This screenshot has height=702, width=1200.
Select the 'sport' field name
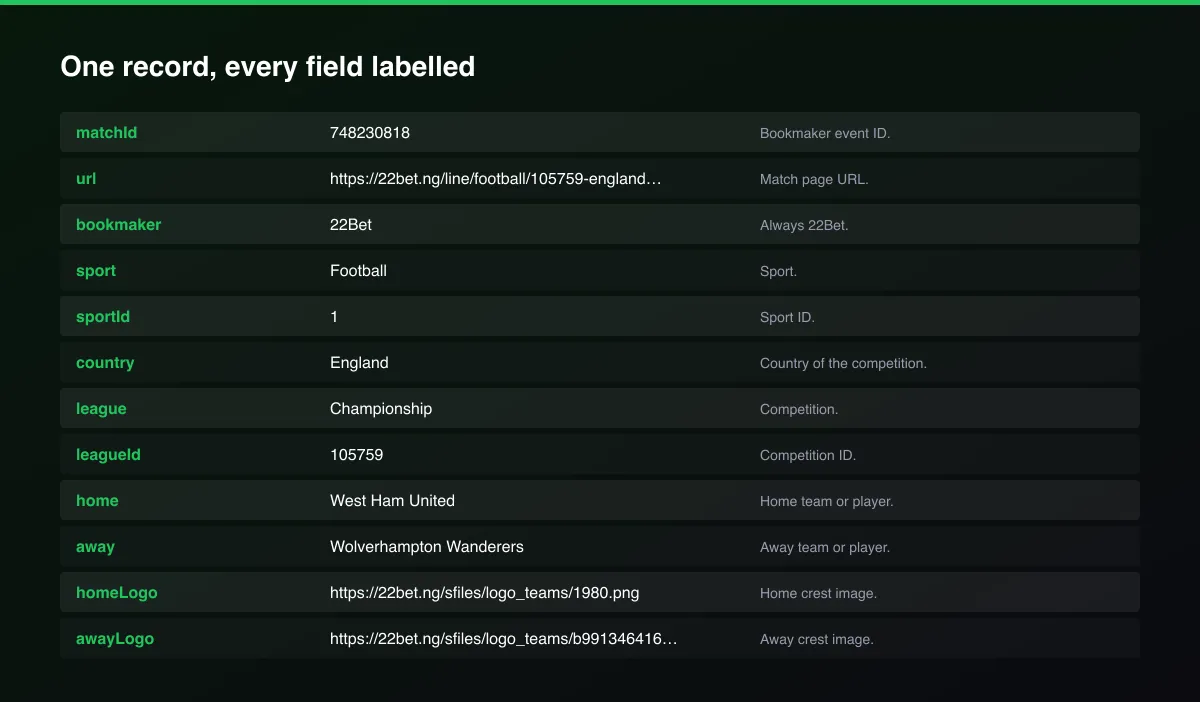(96, 270)
